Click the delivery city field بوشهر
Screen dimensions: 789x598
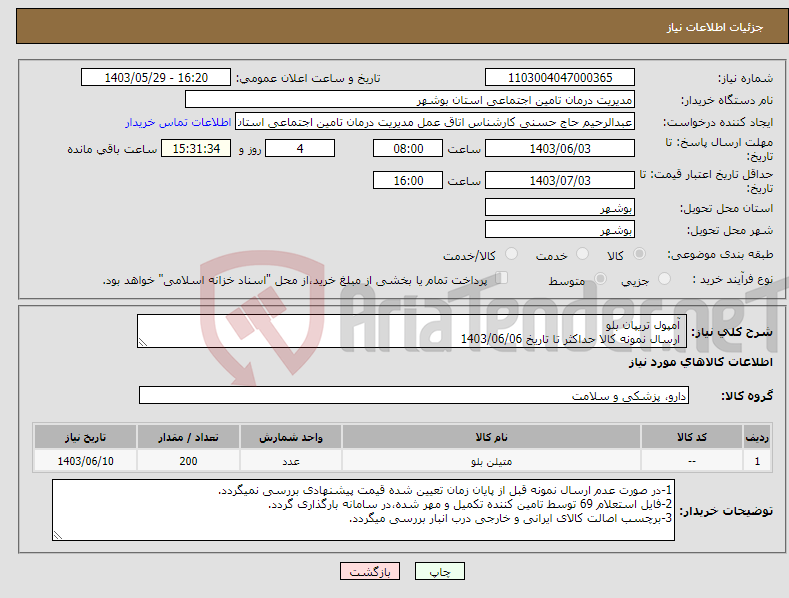point(560,230)
